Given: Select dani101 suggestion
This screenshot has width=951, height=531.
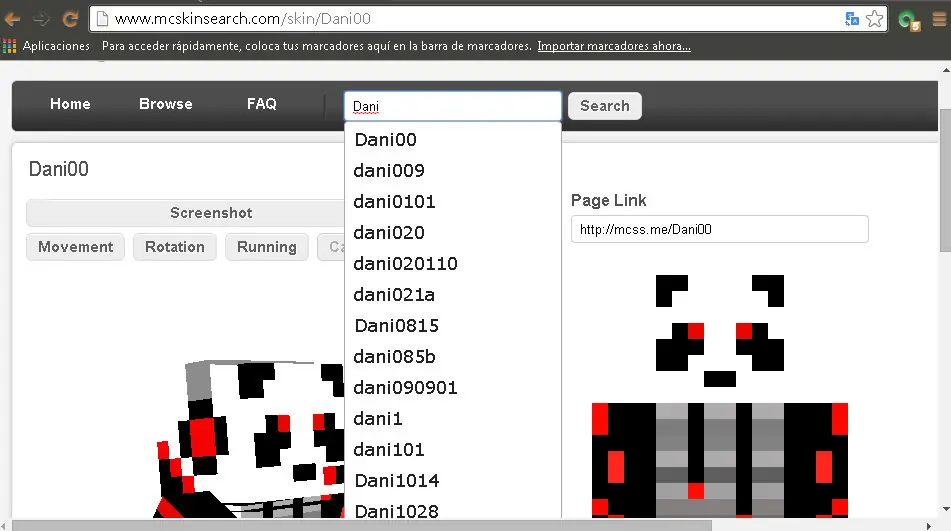Looking at the screenshot, I should coord(452,449).
